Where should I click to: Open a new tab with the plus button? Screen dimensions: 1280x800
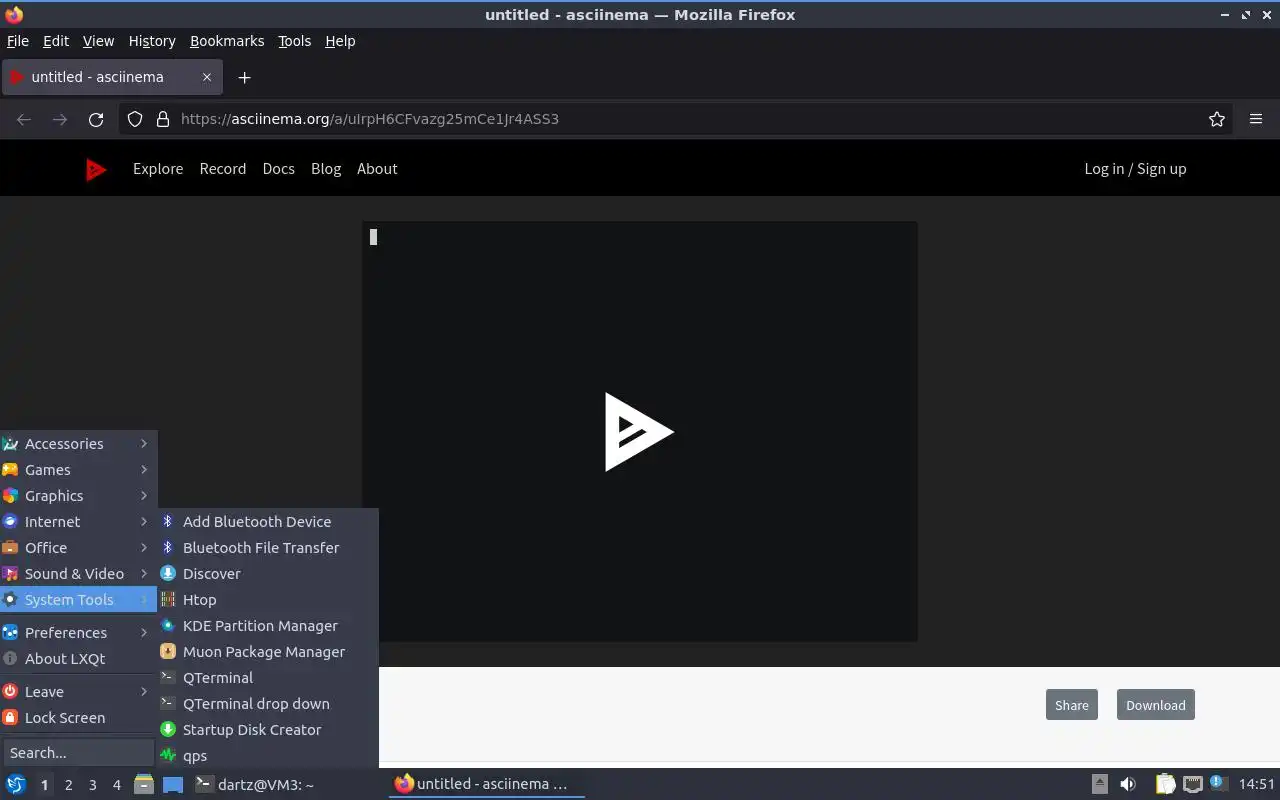pyautogui.click(x=244, y=77)
